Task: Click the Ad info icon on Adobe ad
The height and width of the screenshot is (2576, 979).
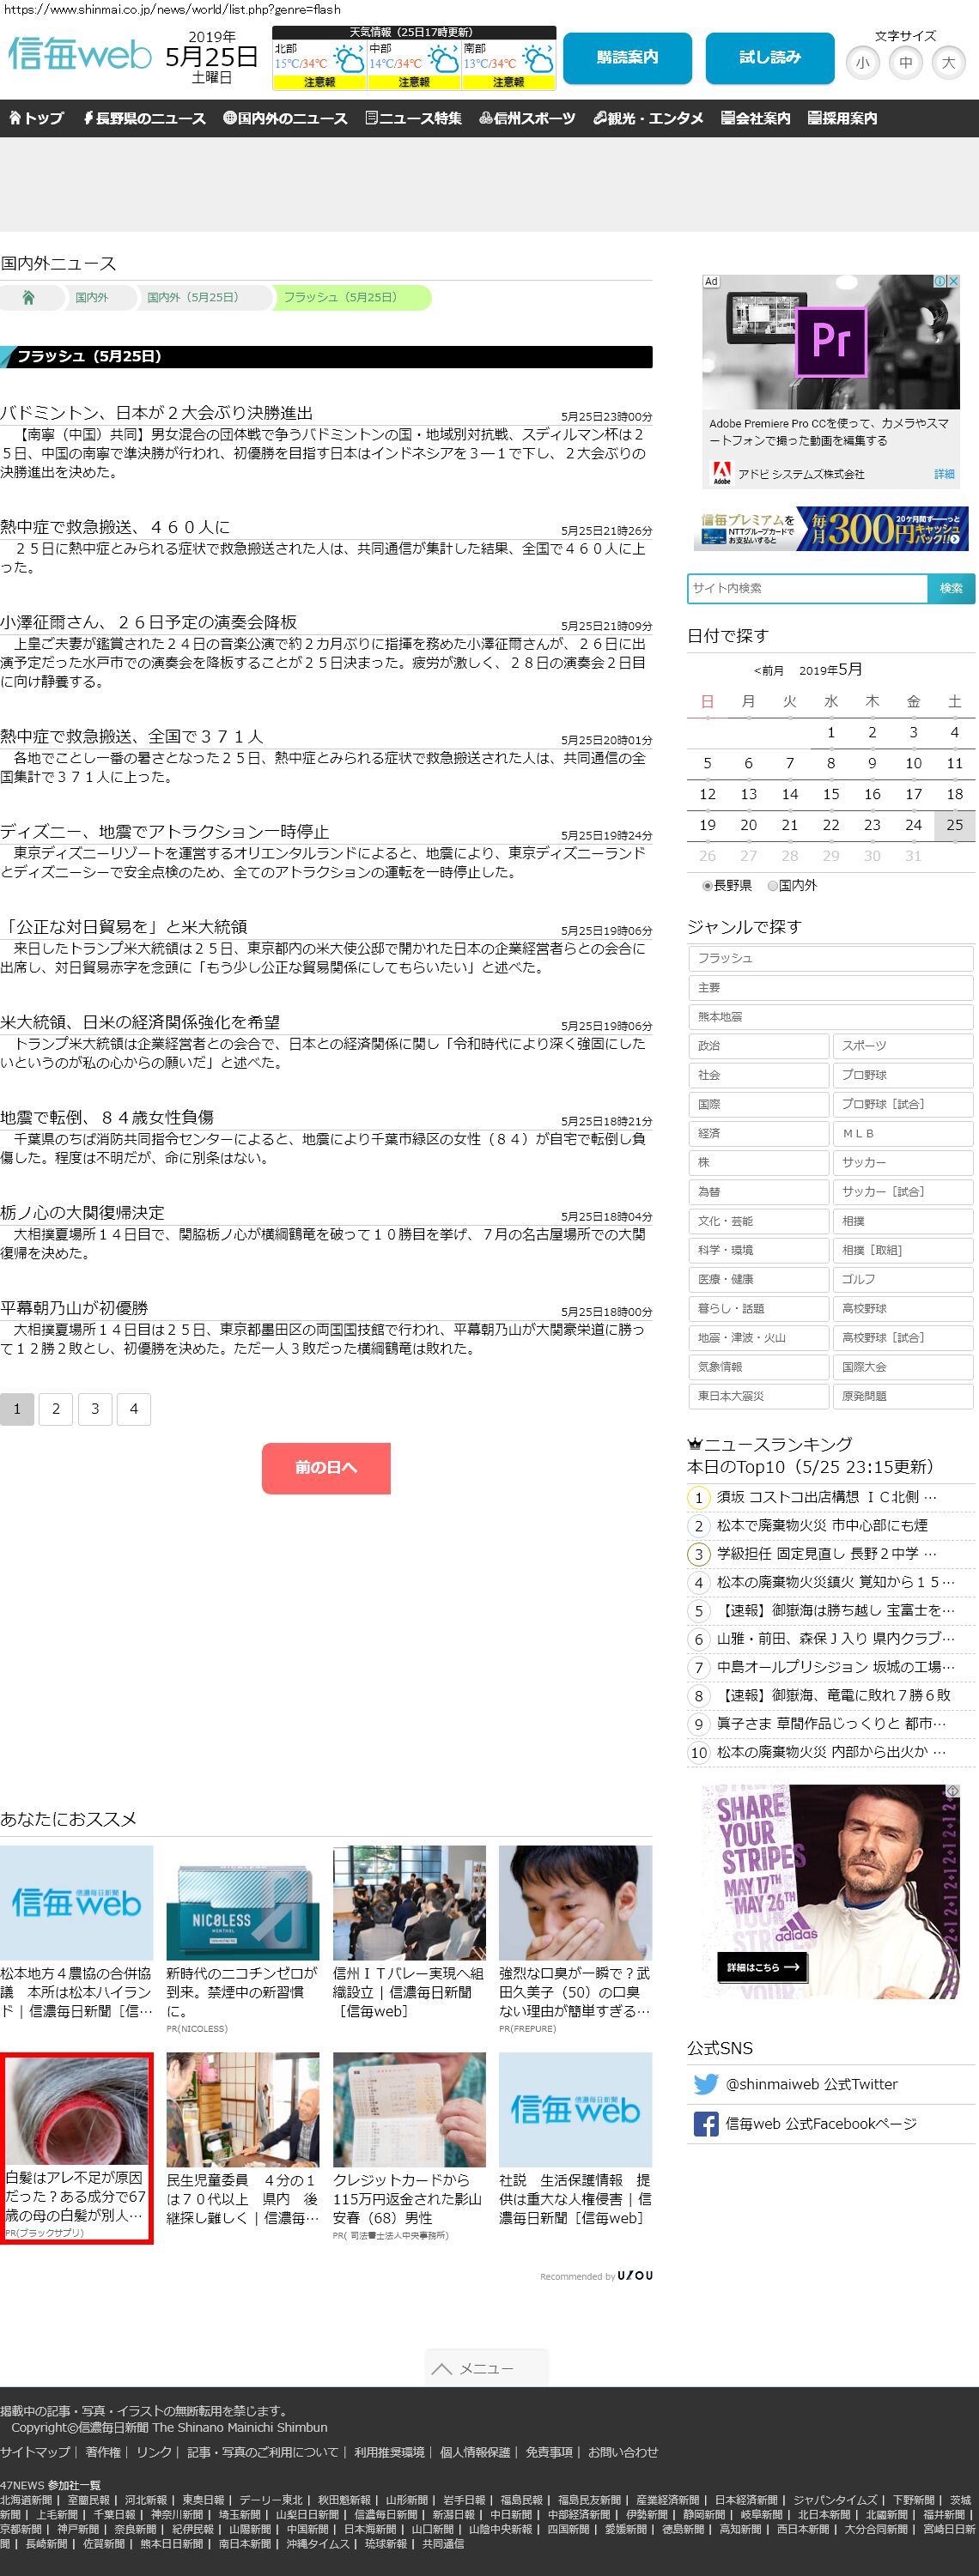Action: [x=940, y=281]
